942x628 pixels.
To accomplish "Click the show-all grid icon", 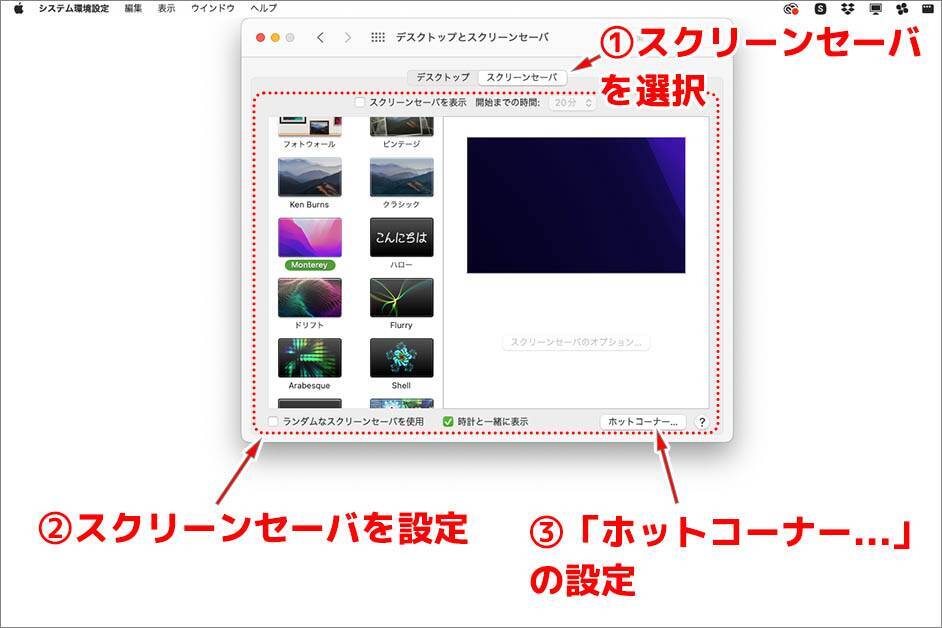I will [378, 37].
